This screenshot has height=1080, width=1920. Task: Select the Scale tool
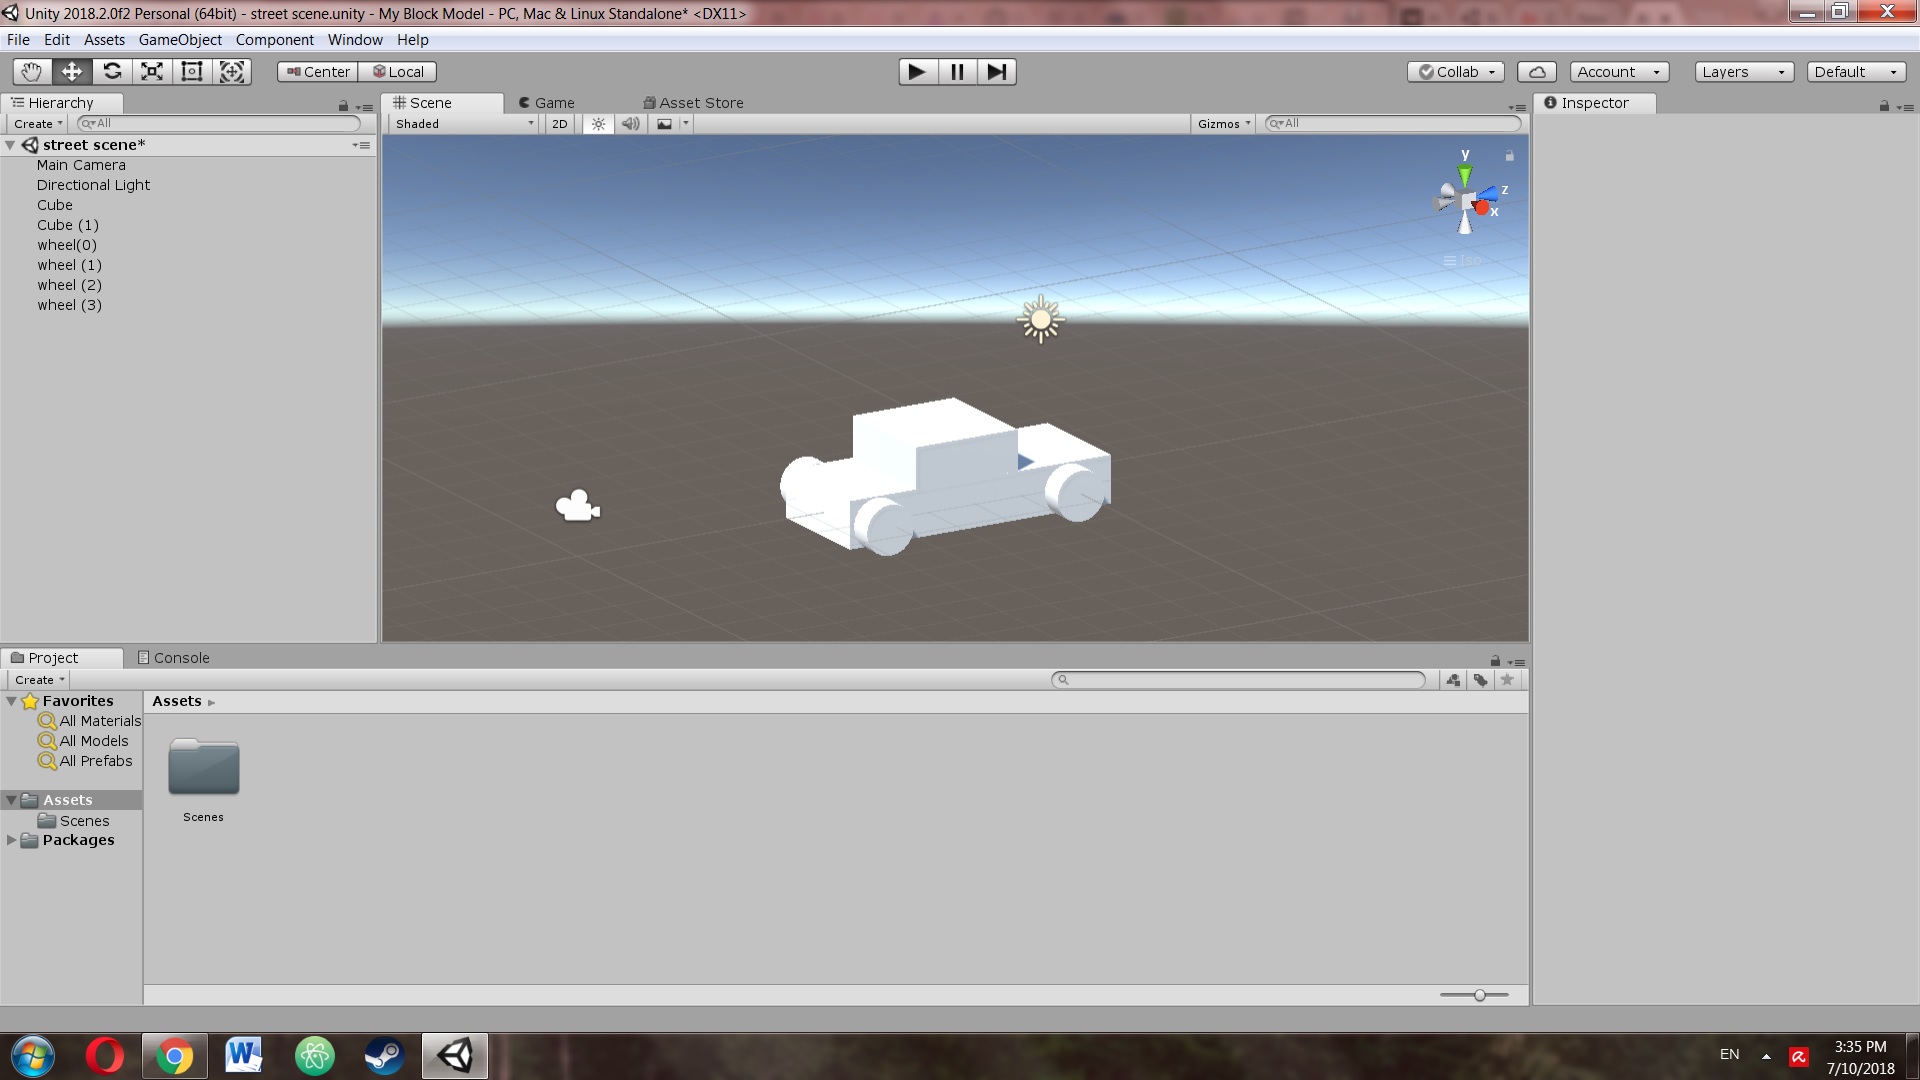(152, 72)
